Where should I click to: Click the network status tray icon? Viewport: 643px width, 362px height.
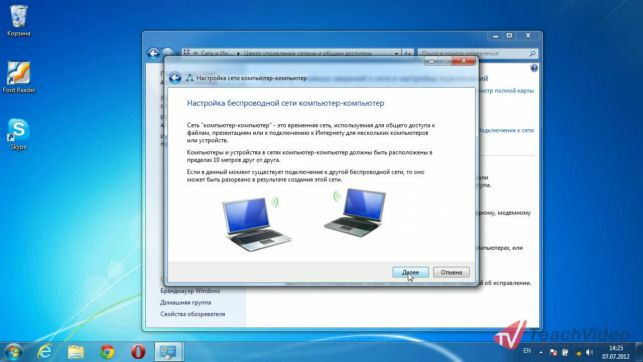pos(565,353)
